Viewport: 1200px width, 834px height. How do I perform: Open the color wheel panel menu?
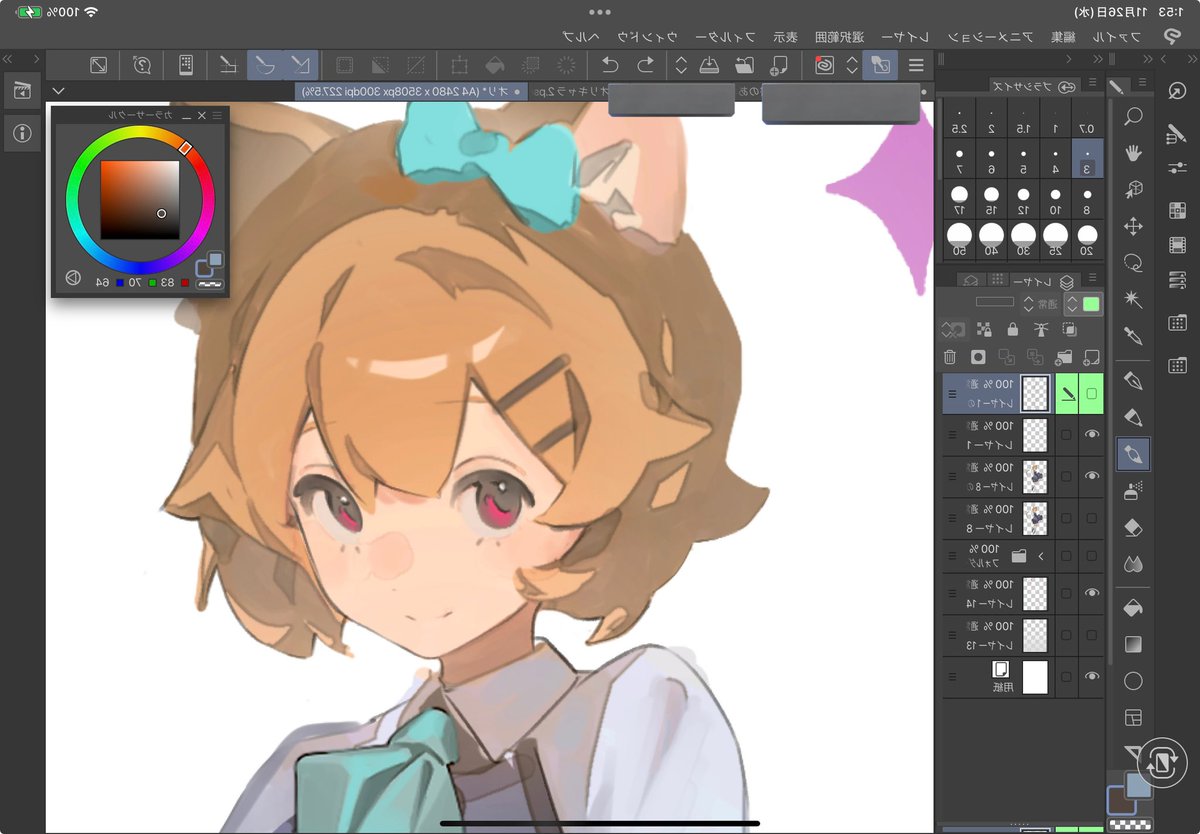[x=217, y=116]
